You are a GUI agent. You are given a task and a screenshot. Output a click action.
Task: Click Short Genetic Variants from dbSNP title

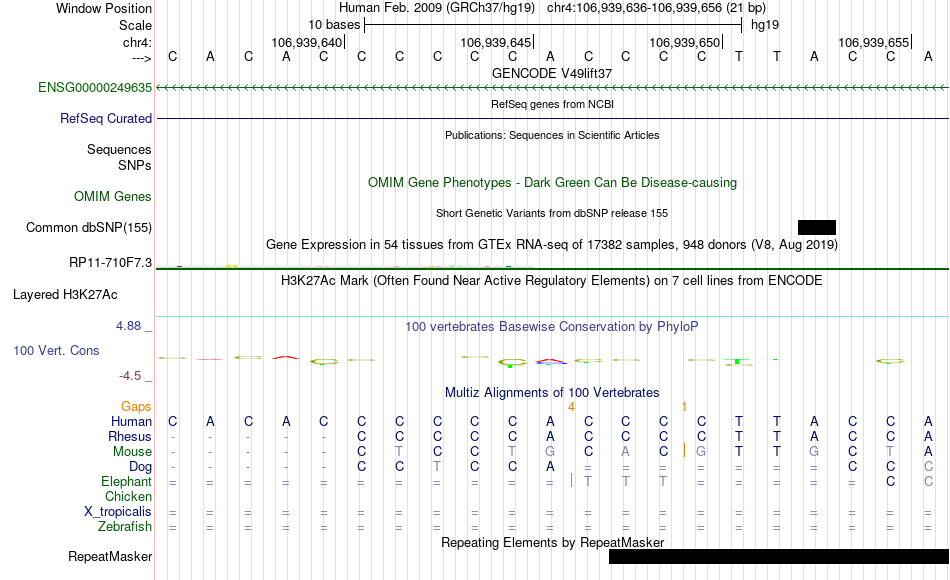(552, 213)
